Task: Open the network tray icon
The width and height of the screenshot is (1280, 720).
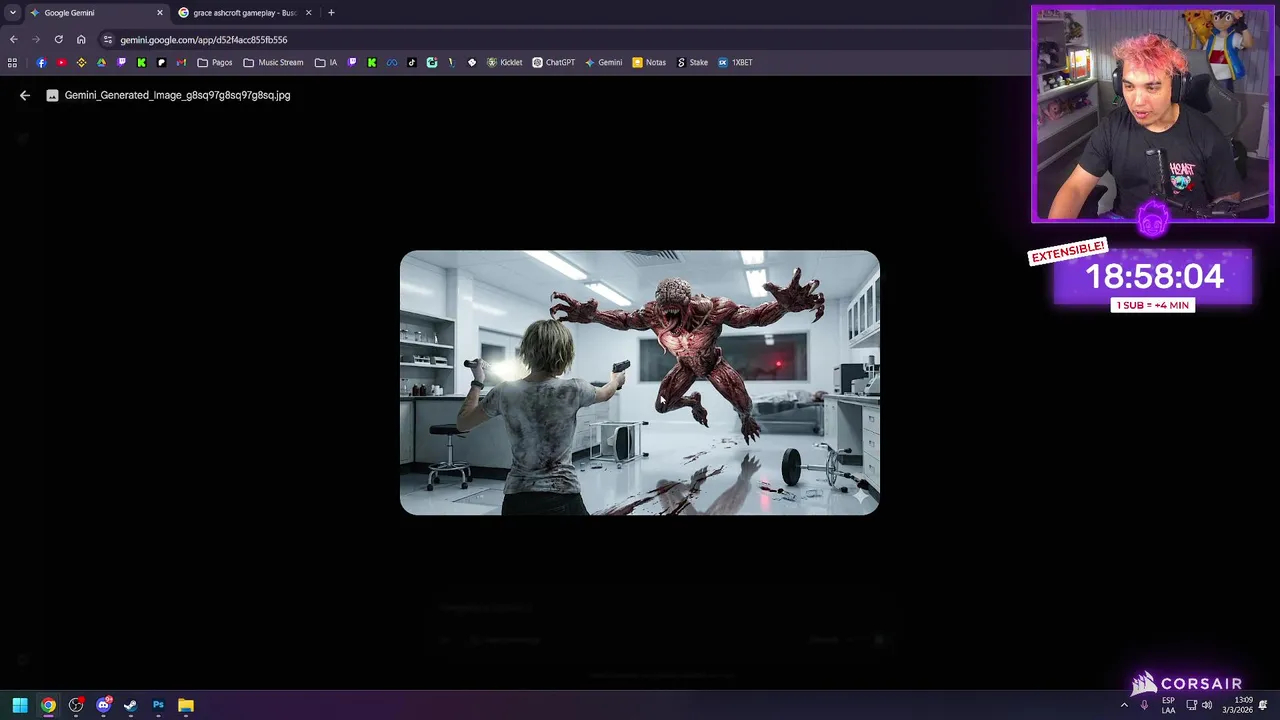Action: [x=1191, y=705]
